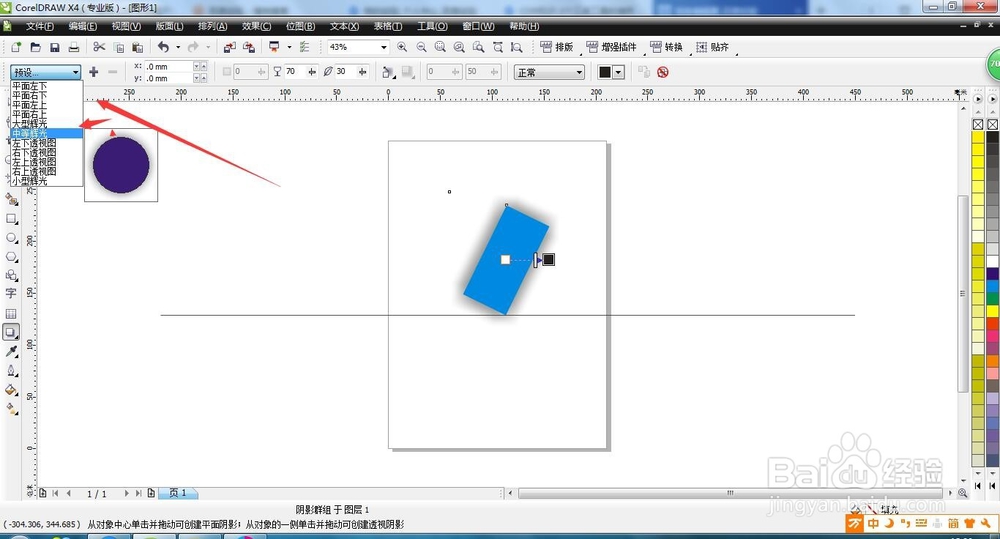1000x539 pixels.
Task: Click the Save floppy disk icon
Action: click(x=54, y=47)
